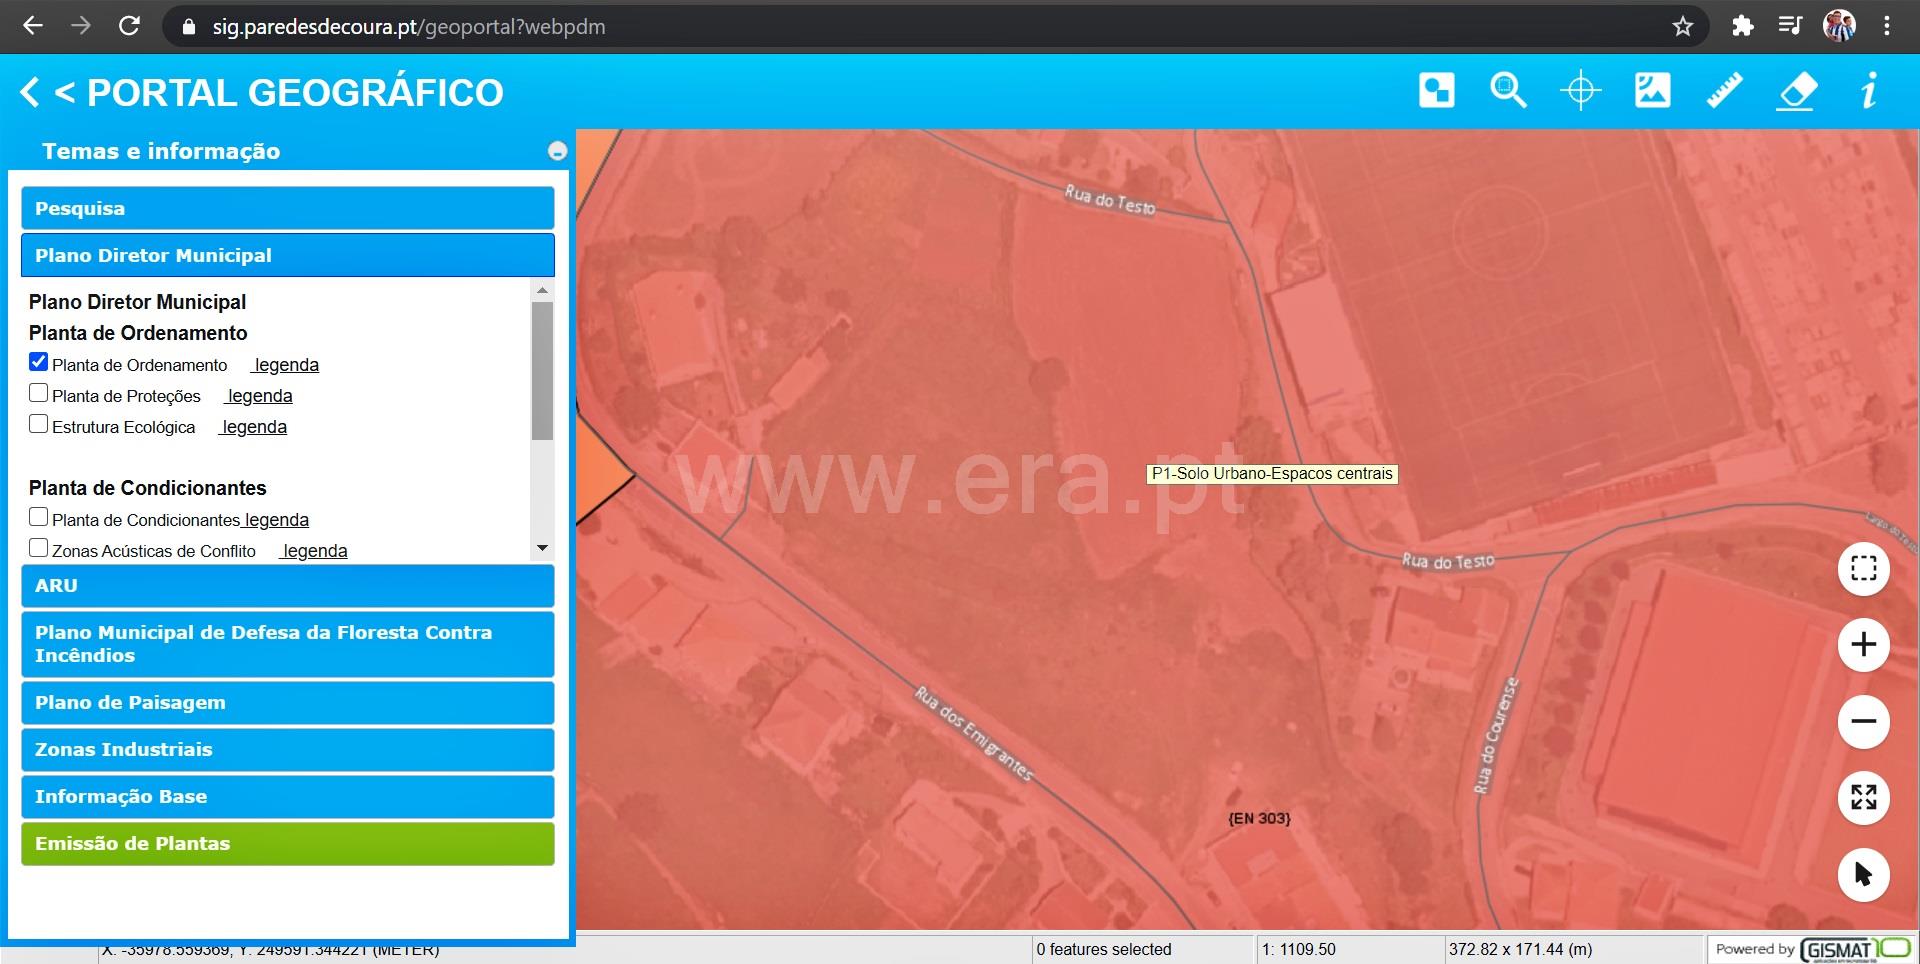The width and height of the screenshot is (1920, 964).
Task: Zoom in with the plus button
Action: 1863,645
